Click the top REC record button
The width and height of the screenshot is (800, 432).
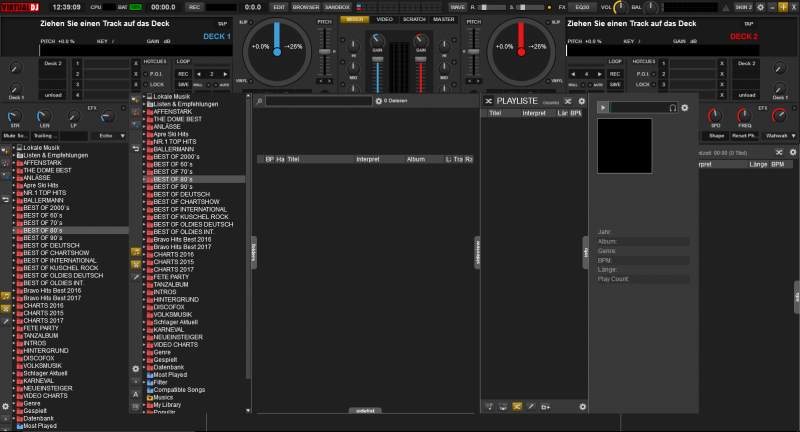point(194,7)
